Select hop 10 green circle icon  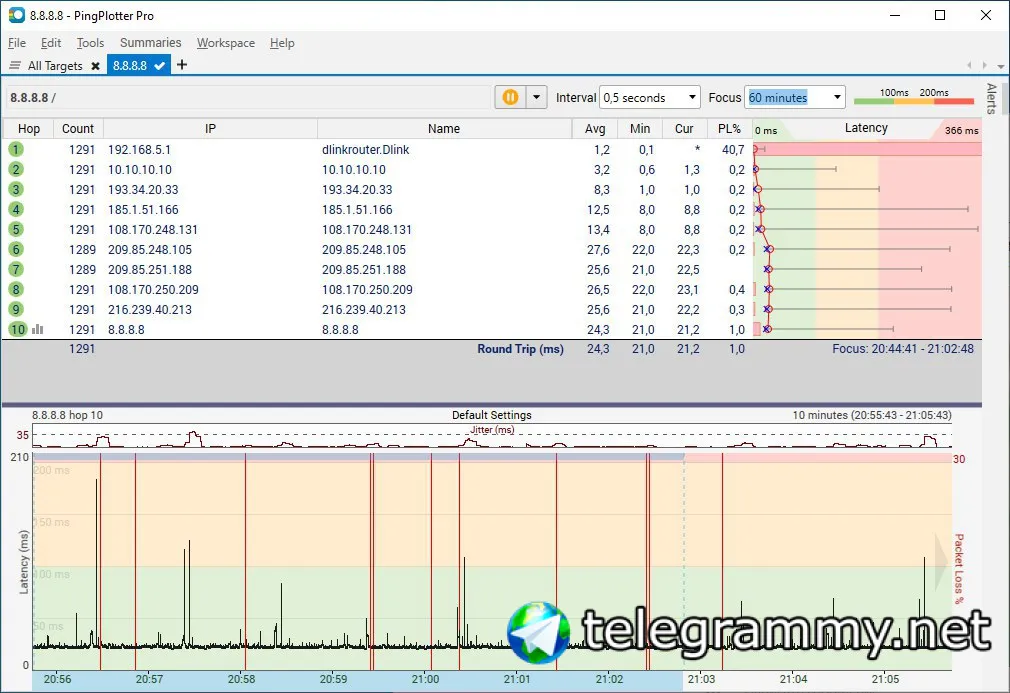[17, 329]
